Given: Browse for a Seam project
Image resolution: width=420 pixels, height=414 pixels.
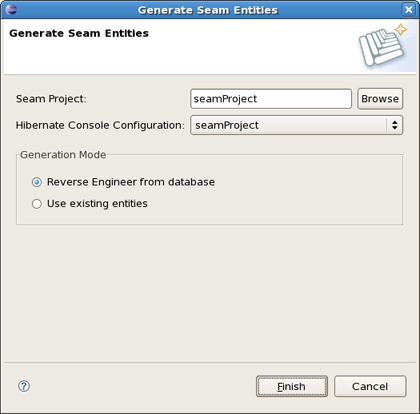Looking at the screenshot, I should click(x=380, y=99).
